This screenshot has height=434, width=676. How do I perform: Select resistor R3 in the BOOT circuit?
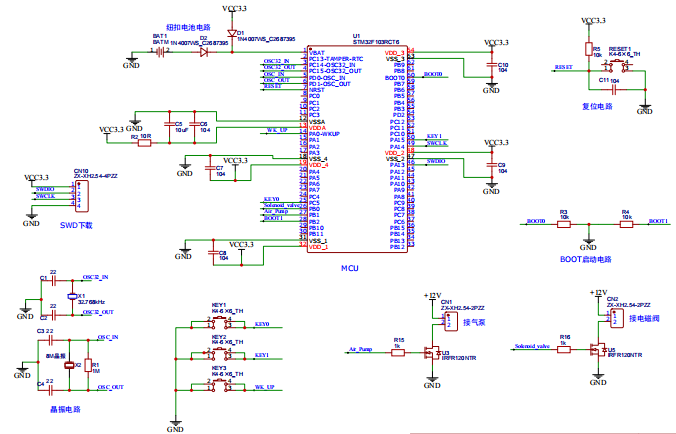563,224
